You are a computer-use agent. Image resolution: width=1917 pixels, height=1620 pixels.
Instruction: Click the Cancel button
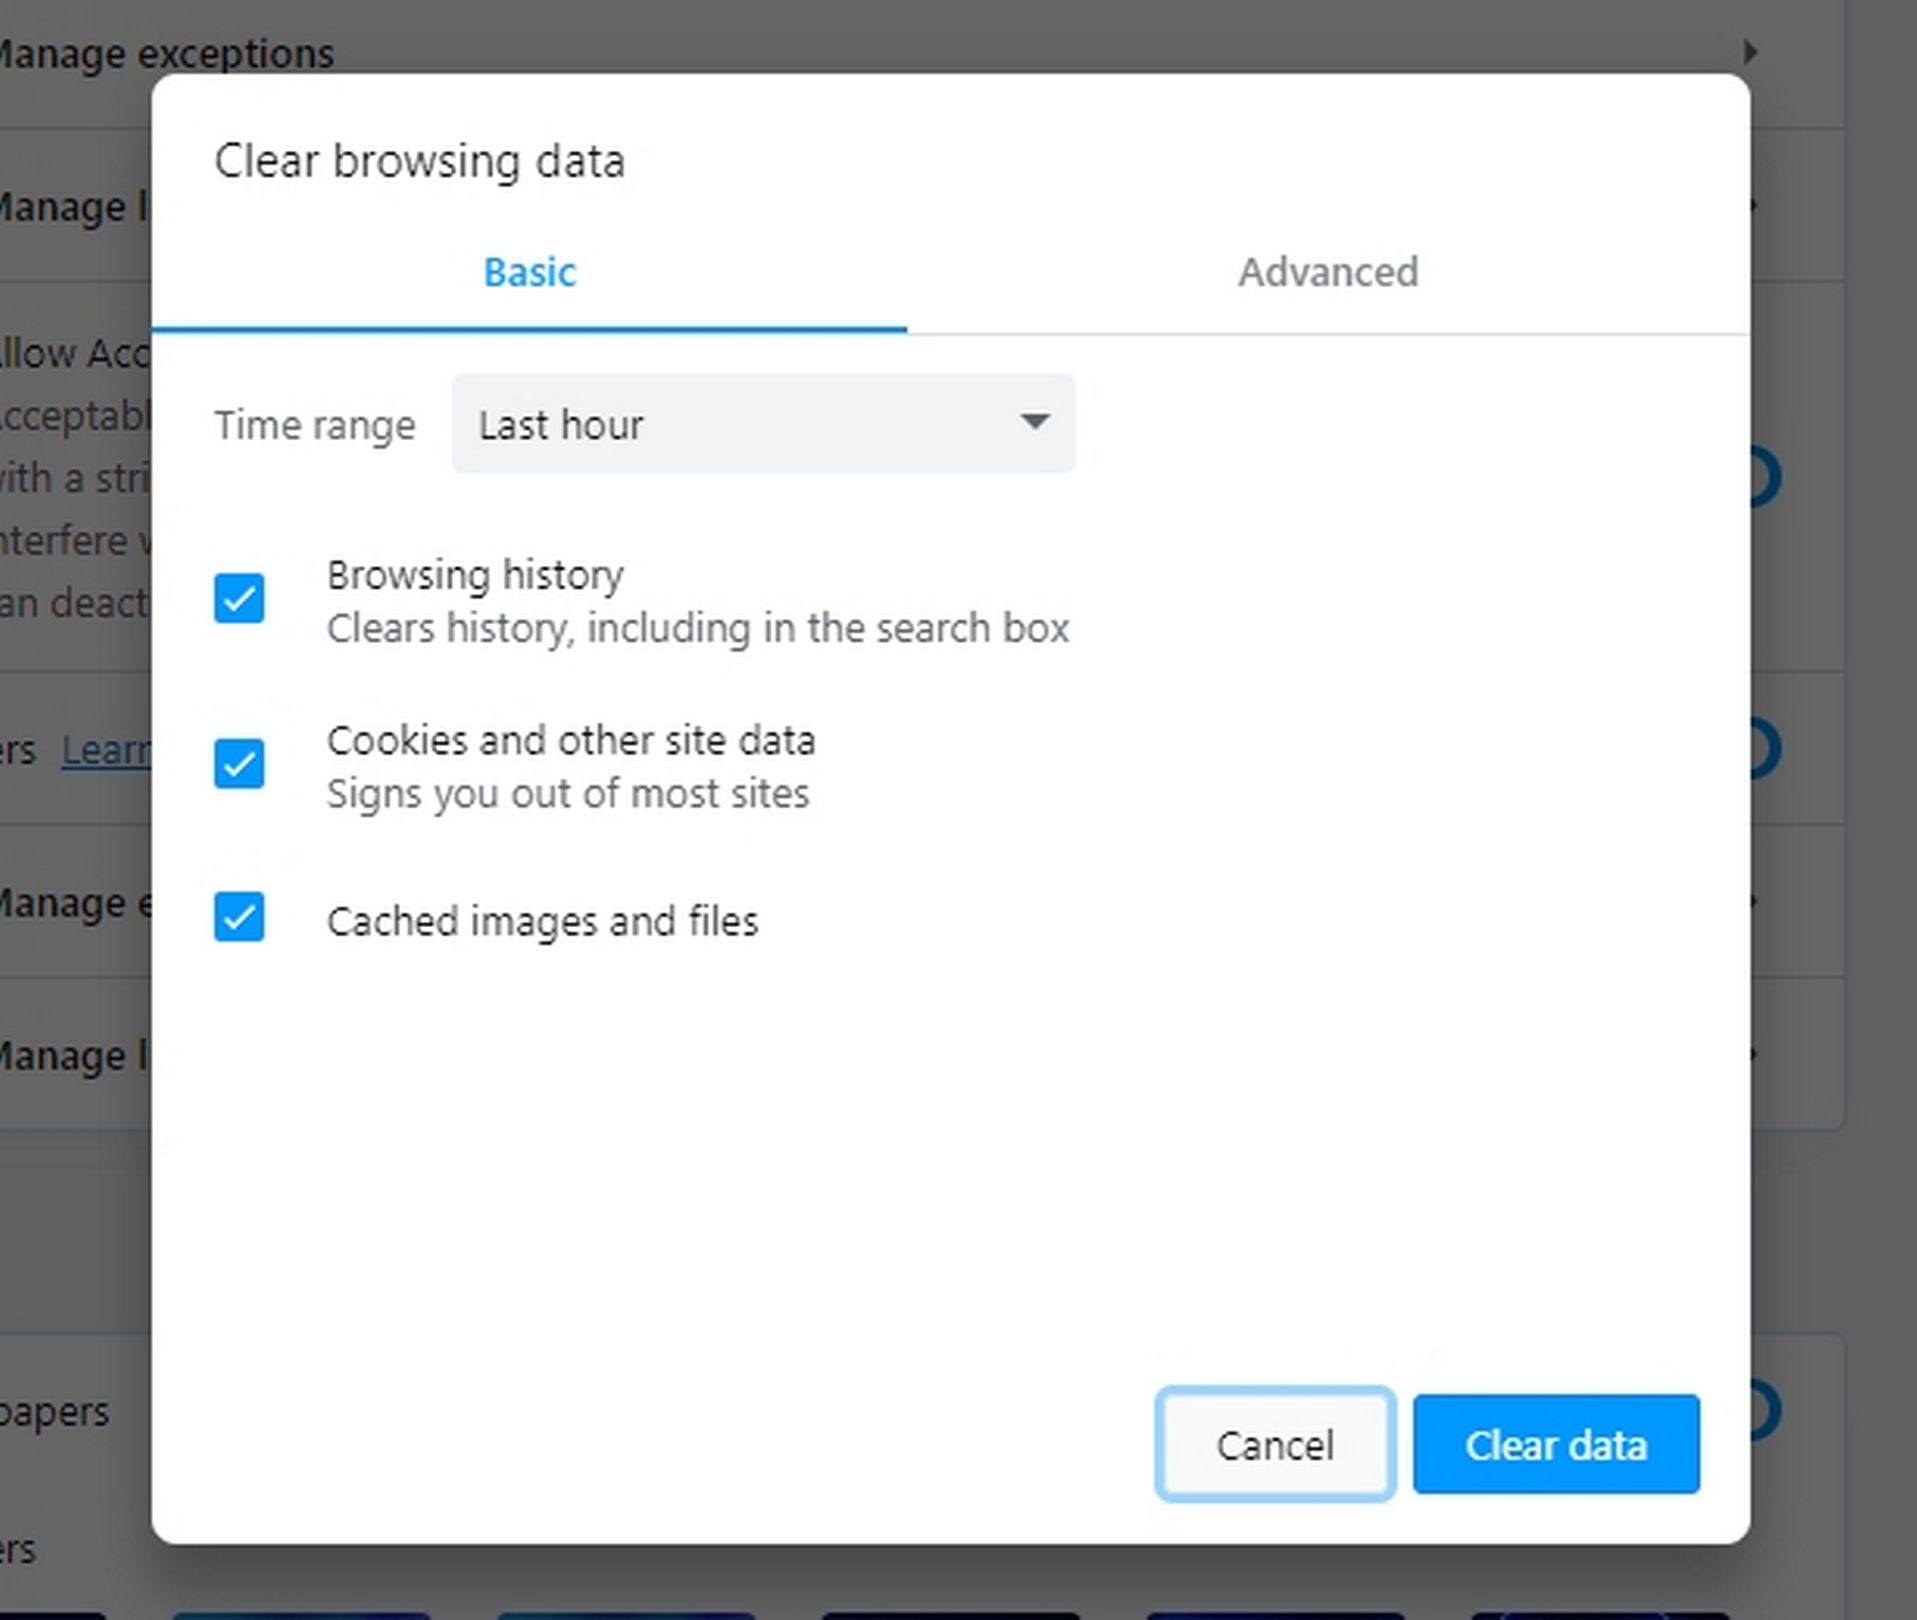click(x=1275, y=1444)
